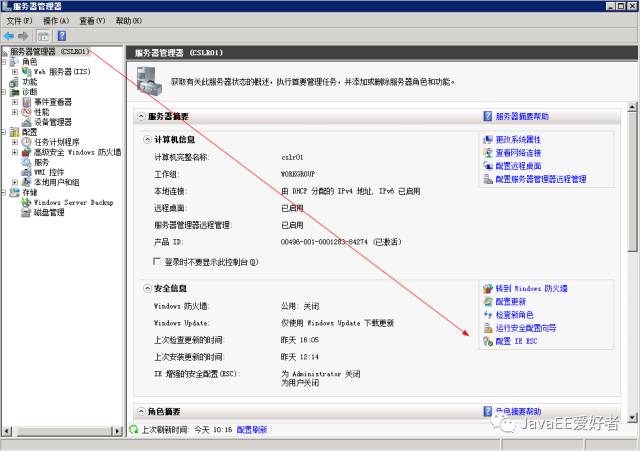Click the 配置远程桌面 icon
The image size is (640, 451).
[x=488, y=166]
